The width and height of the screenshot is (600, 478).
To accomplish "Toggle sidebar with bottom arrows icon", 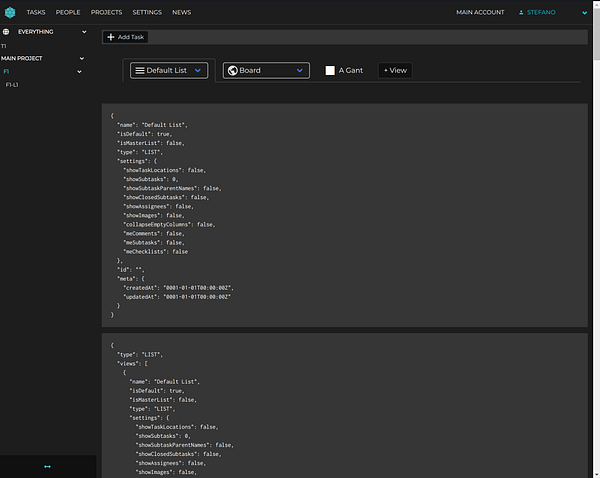I will (47, 466).
